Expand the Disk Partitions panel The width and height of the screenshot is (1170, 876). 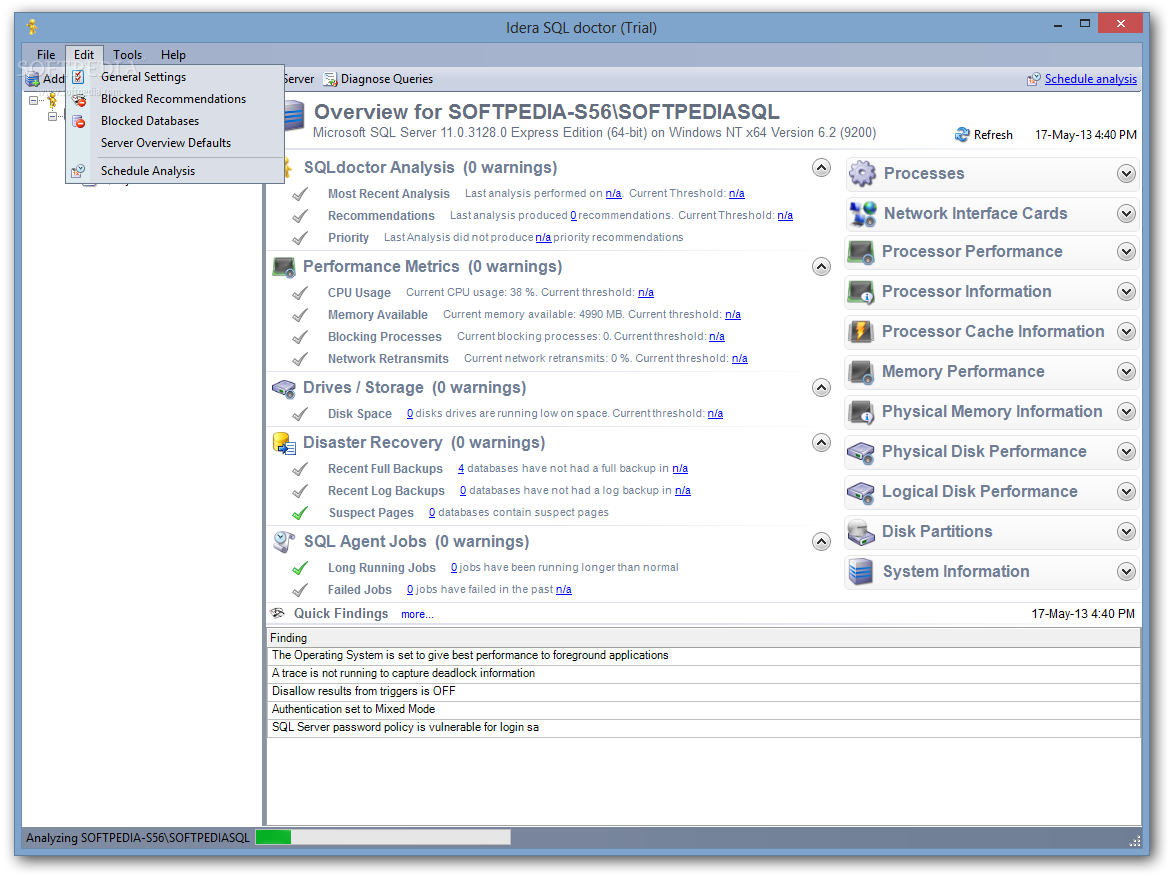1126,531
